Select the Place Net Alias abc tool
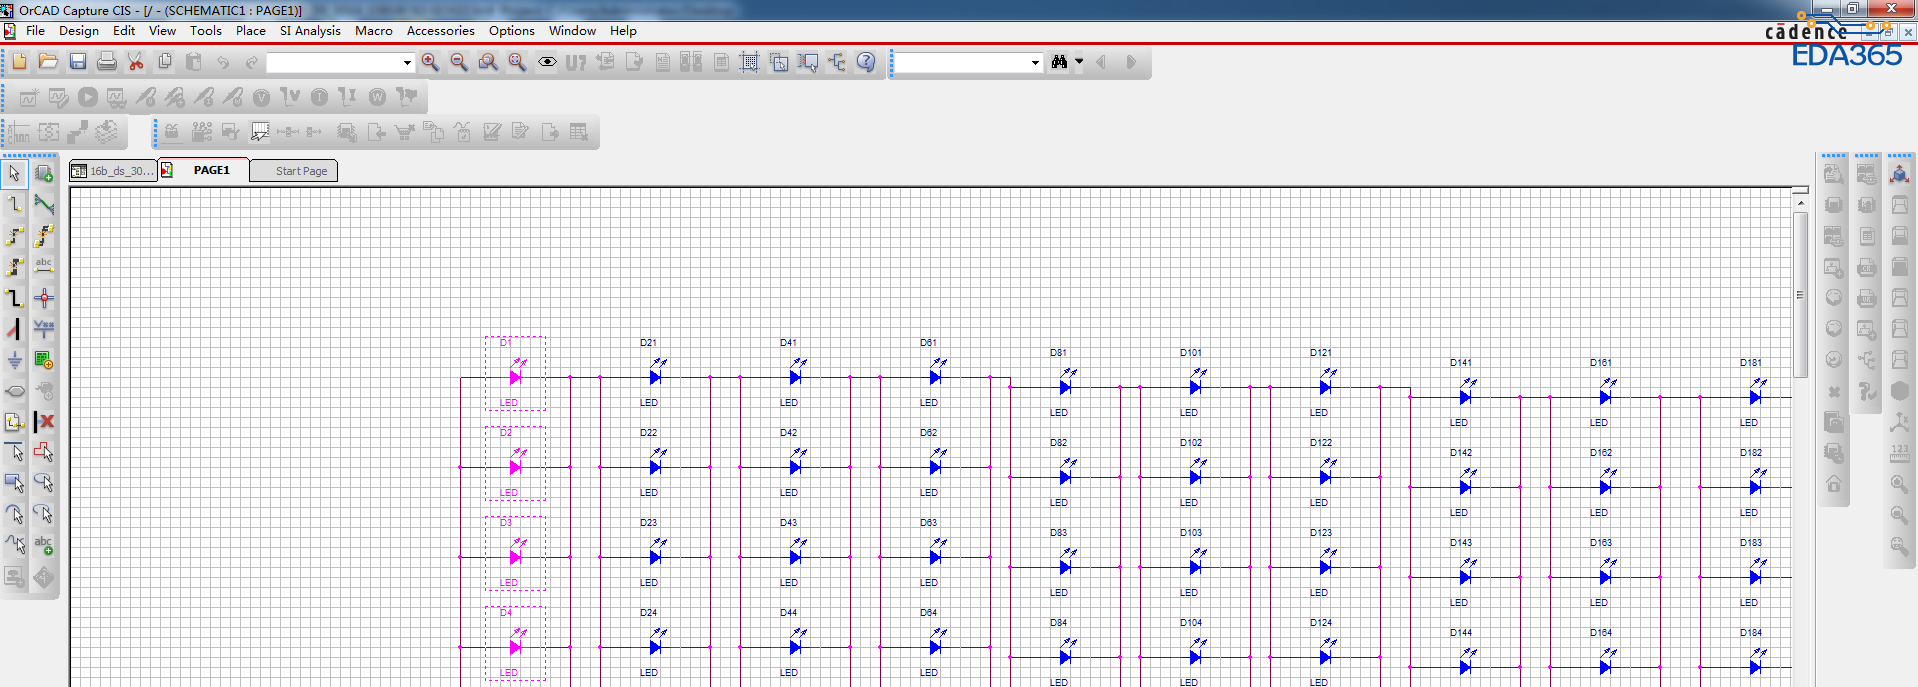Image resolution: width=1918 pixels, height=687 pixels. (44, 267)
